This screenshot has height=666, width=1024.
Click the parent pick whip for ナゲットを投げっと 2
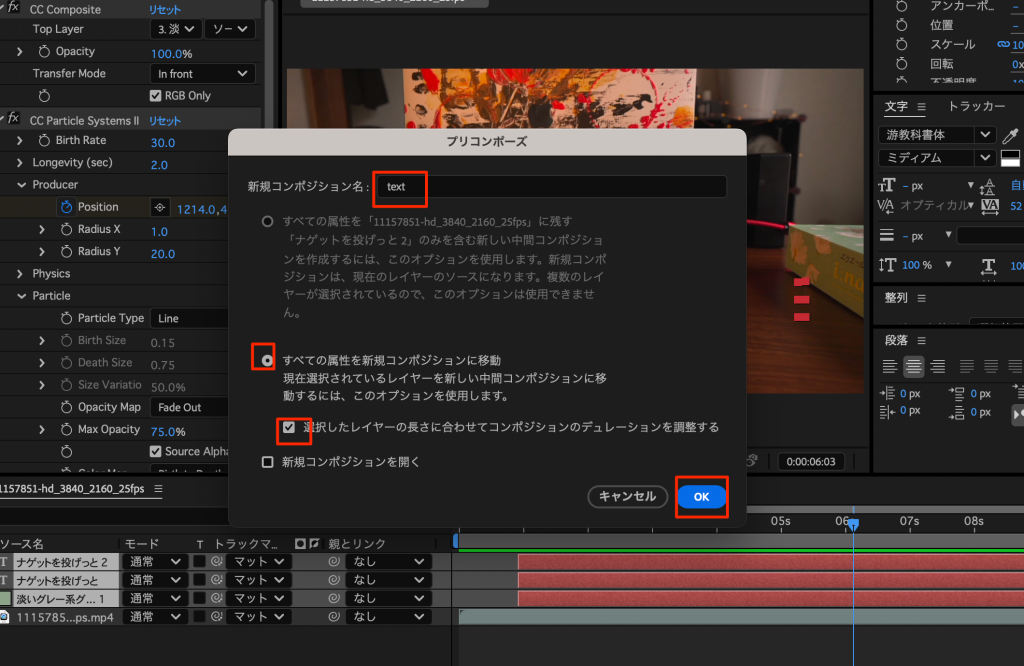(x=335, y=562)
